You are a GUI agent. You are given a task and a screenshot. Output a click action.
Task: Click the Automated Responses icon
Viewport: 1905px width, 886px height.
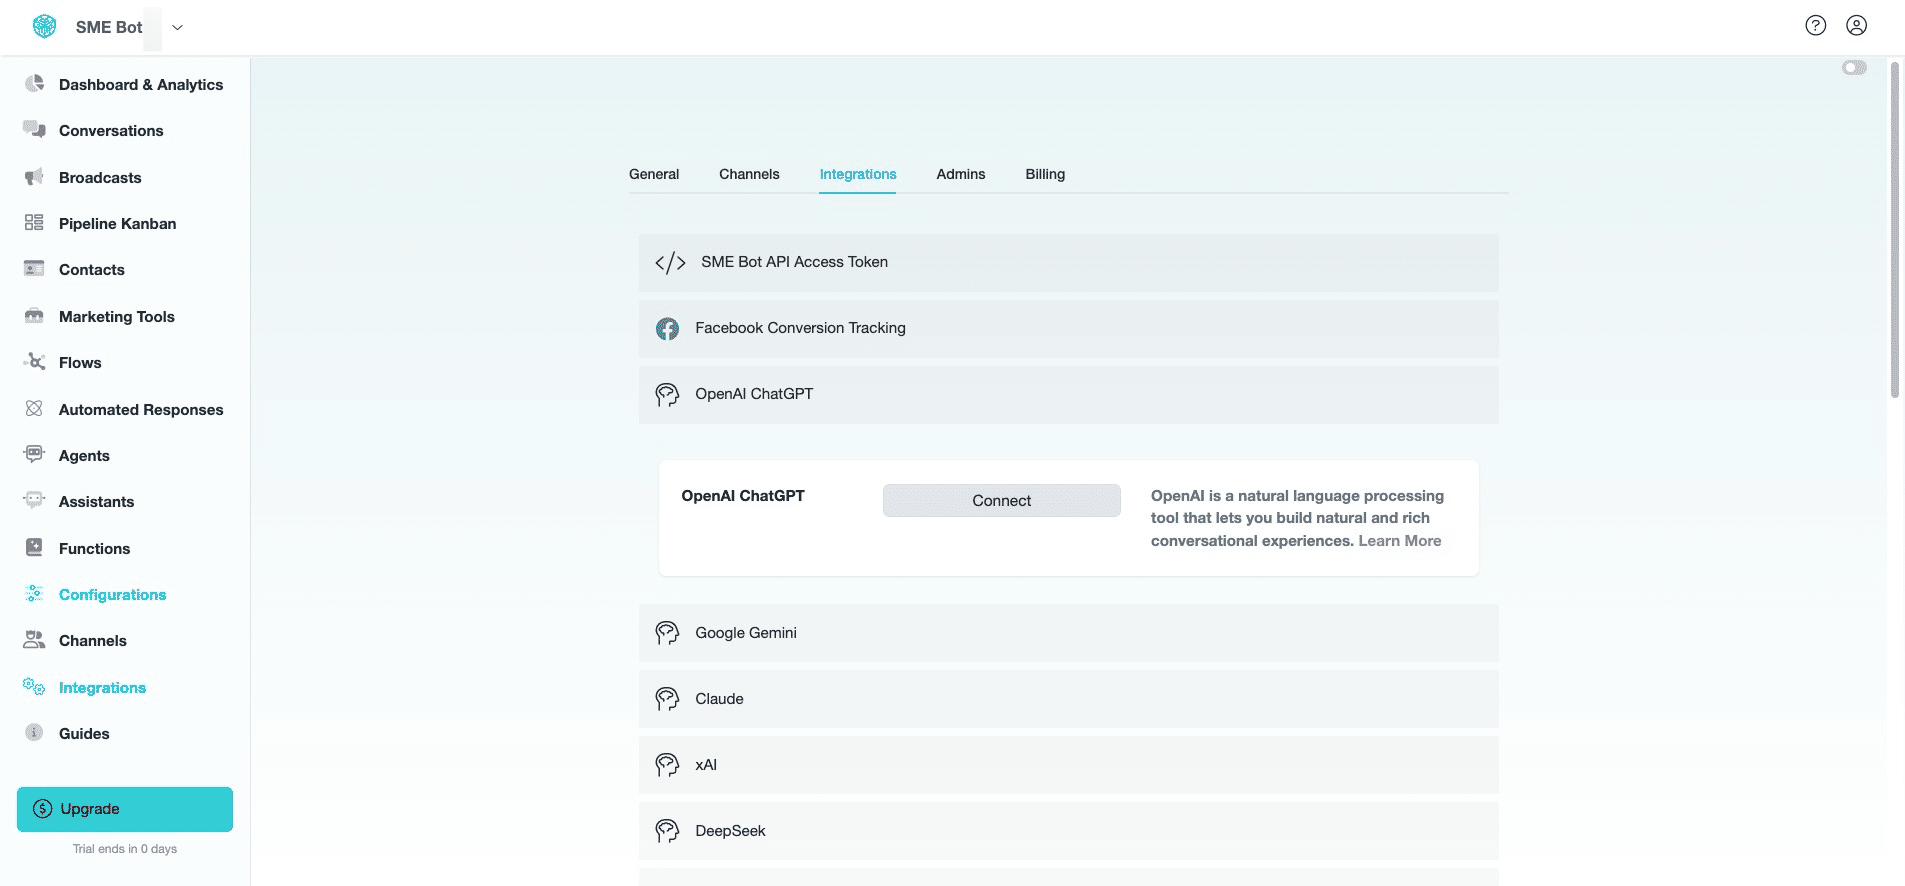pos(35,409)
